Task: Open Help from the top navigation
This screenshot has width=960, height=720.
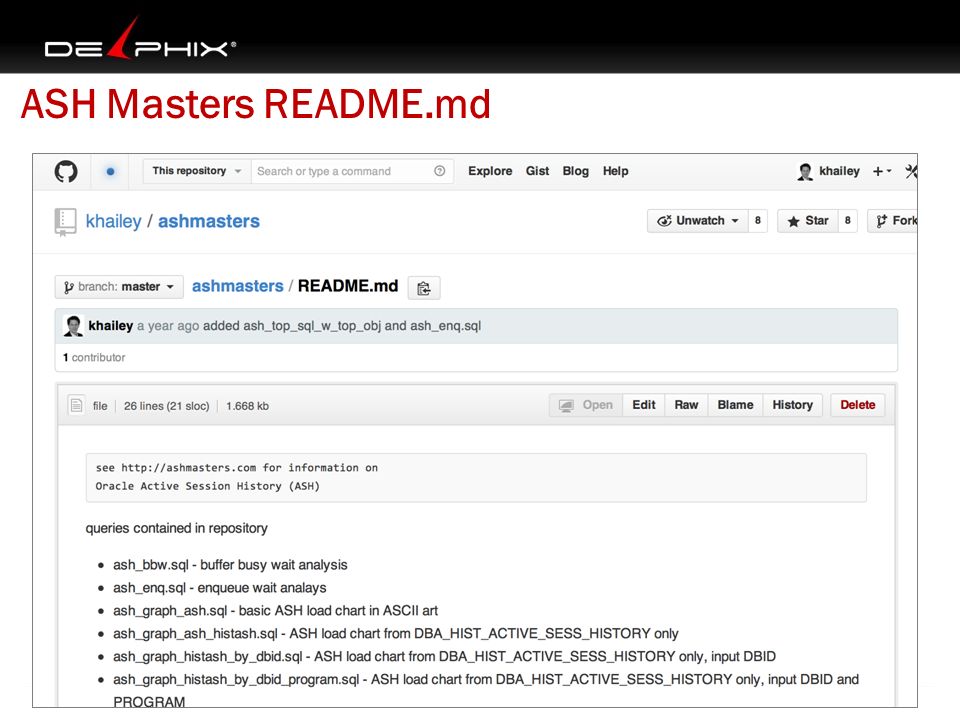Action: coord(615,171)
